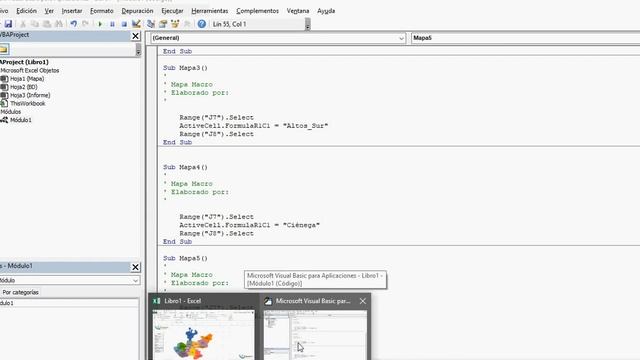
Task: Close the Módulo1 properties panel
Action: pyautogui.click(x=136, y=267)
